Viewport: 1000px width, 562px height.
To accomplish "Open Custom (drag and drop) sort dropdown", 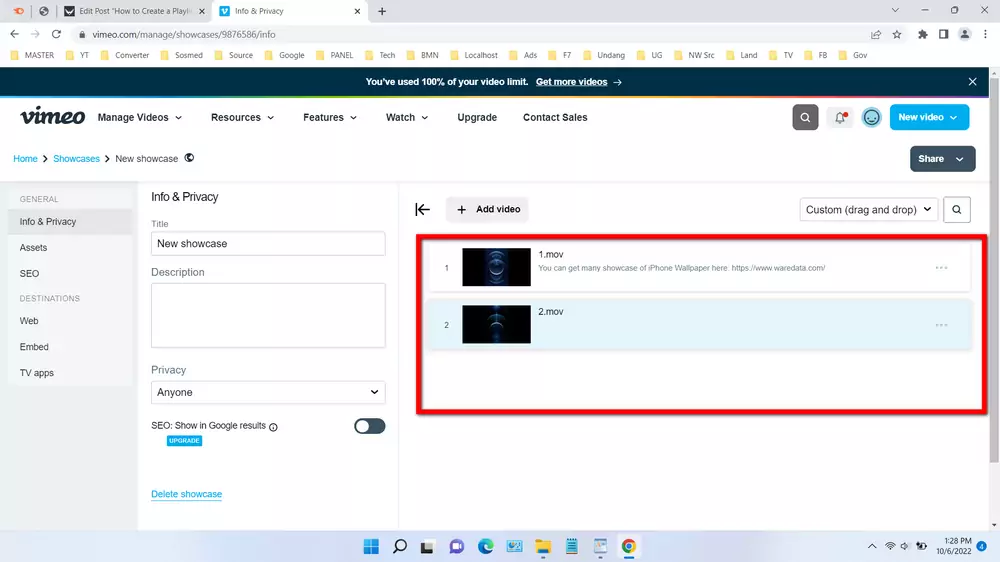I will 868,209.
